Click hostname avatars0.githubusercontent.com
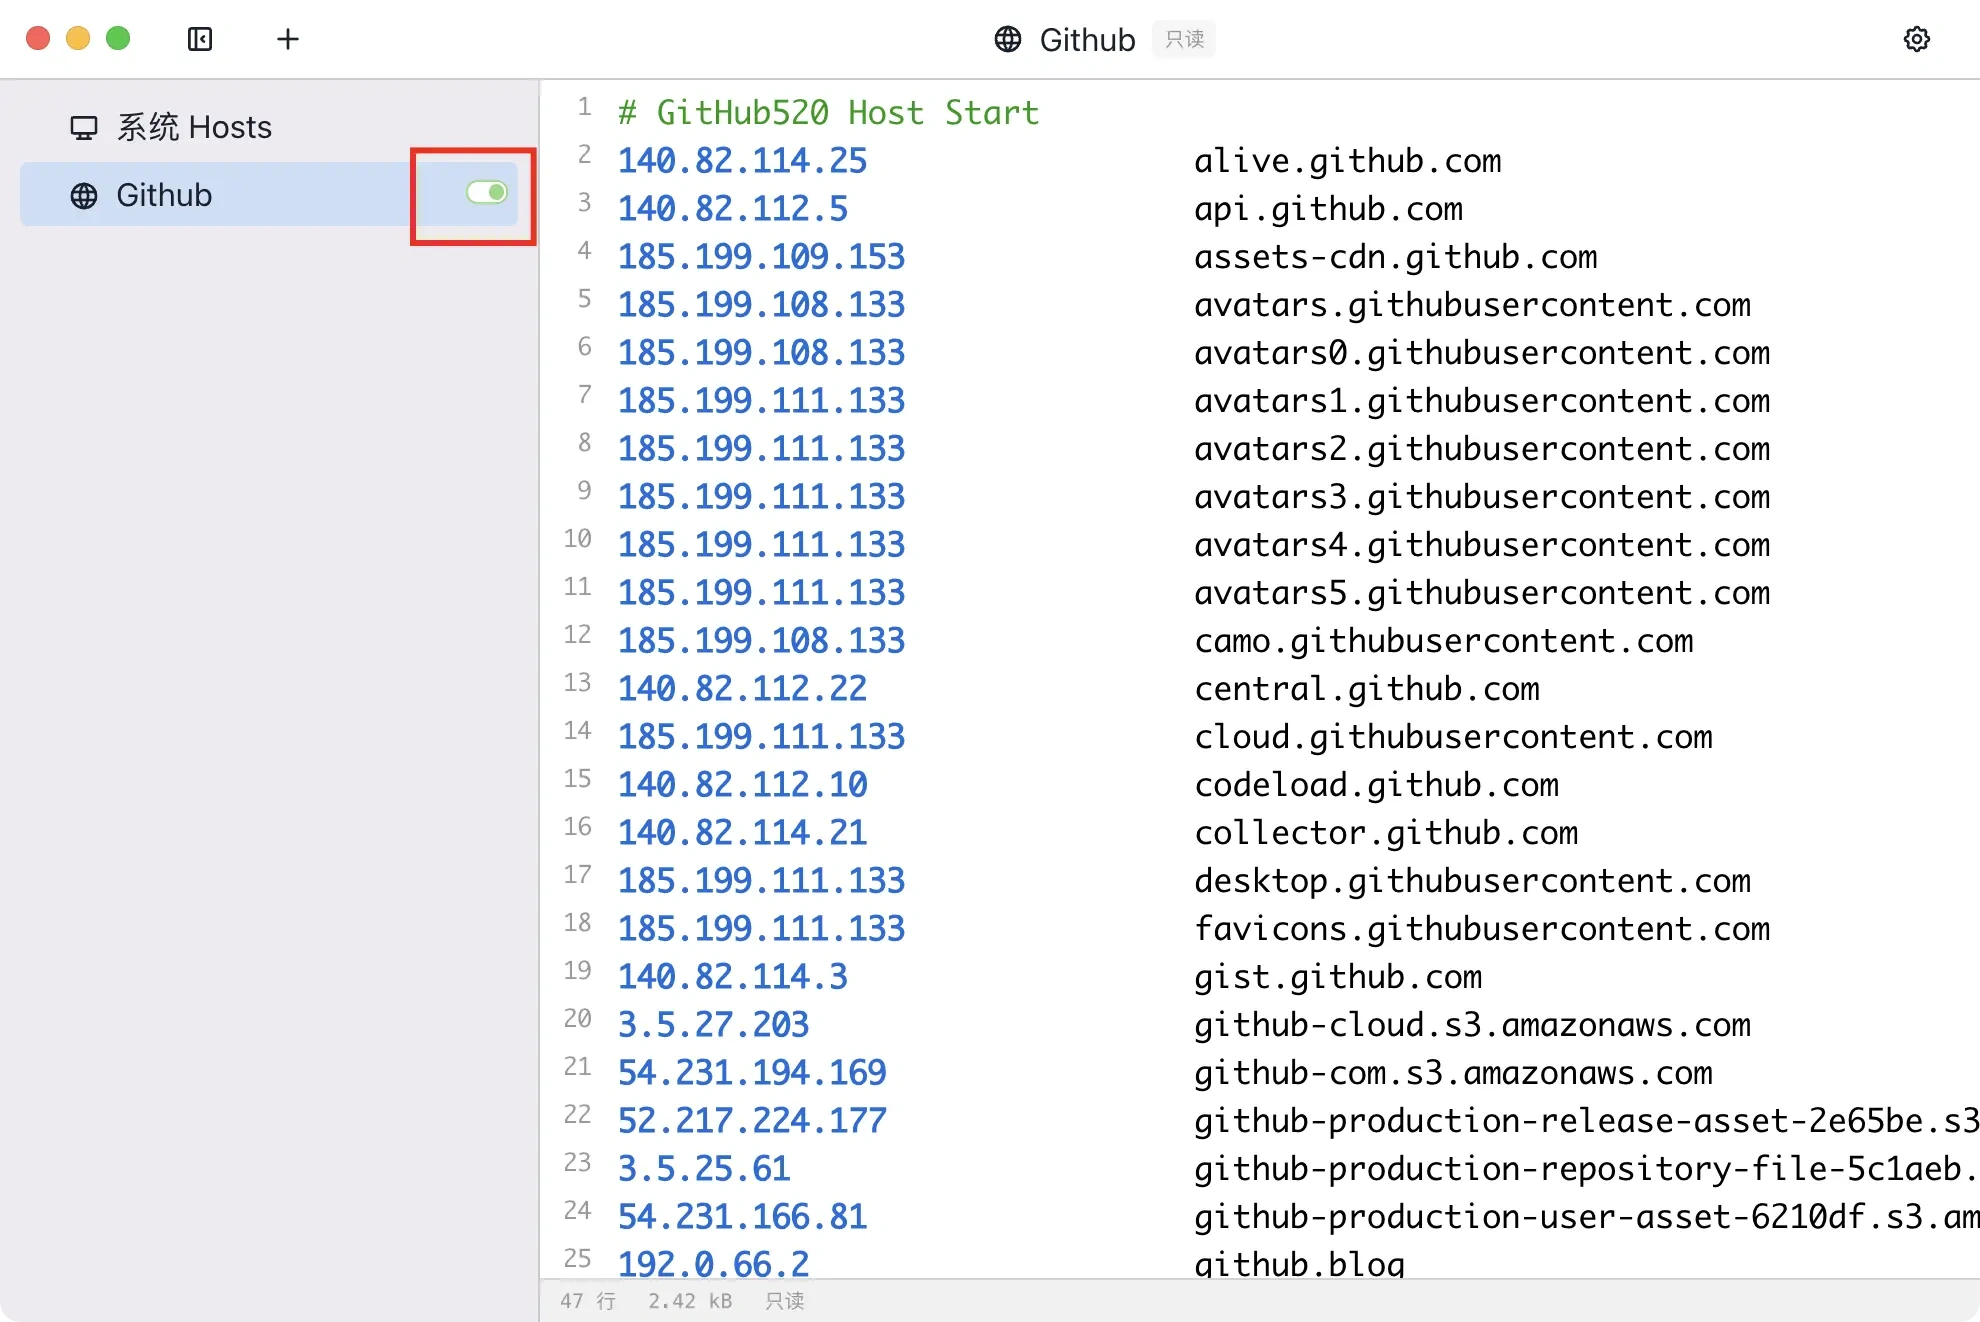 (1482, 352)
